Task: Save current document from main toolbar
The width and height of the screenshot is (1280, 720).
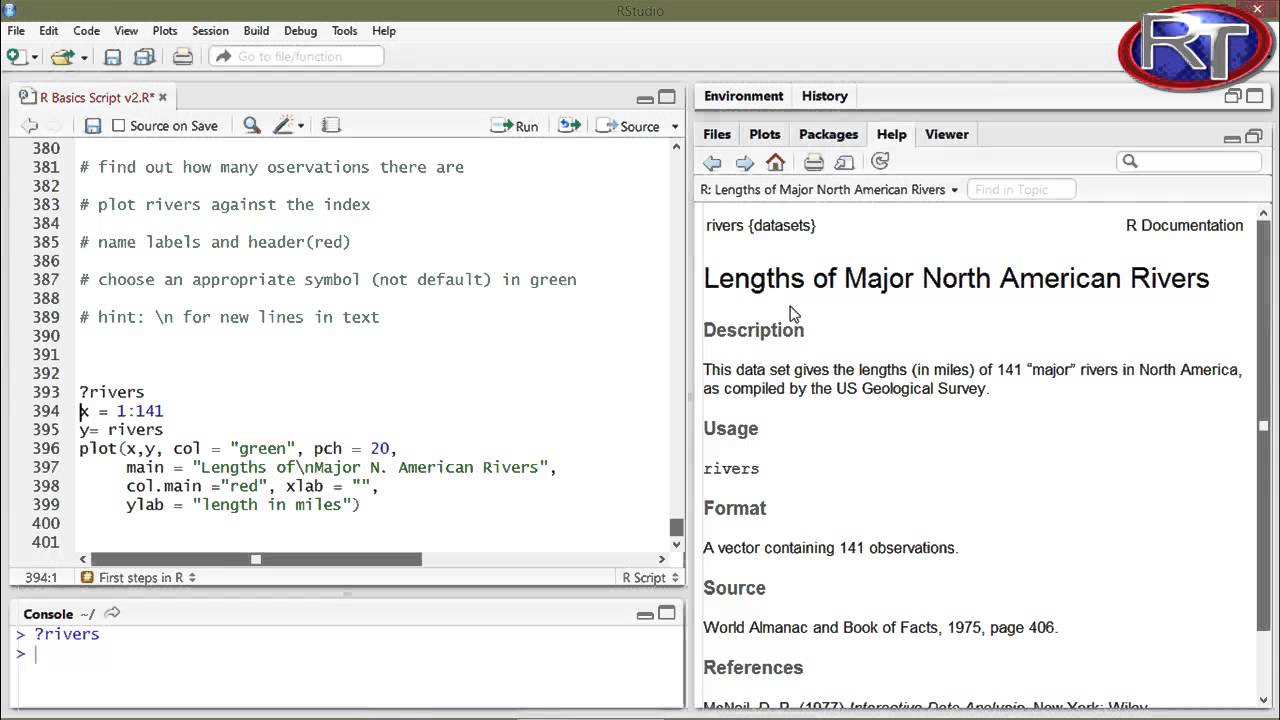Action: point(113,57)
